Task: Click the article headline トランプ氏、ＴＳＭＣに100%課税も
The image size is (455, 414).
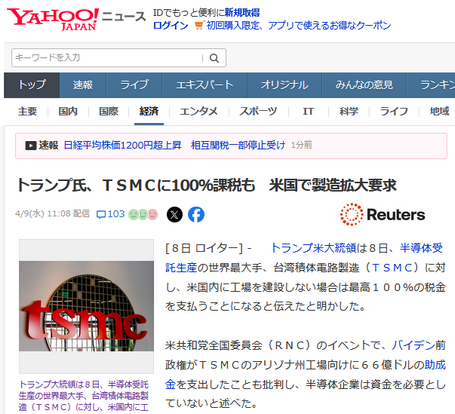Action: point(207,185)
